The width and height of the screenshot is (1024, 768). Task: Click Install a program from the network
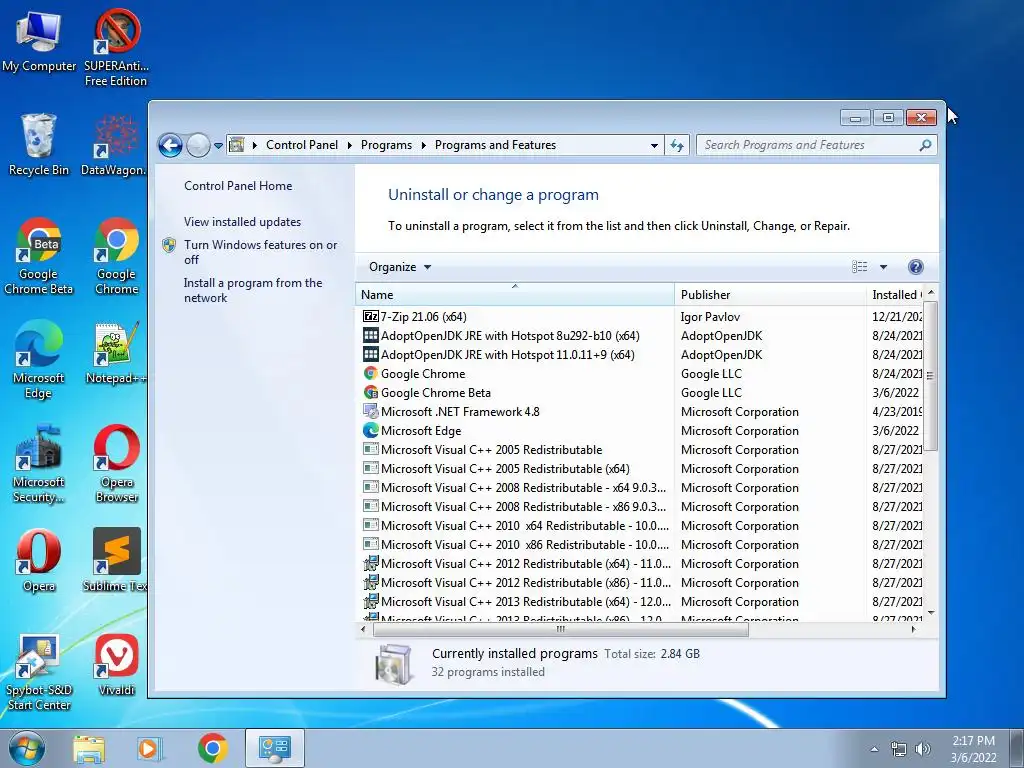pos(253,290)
